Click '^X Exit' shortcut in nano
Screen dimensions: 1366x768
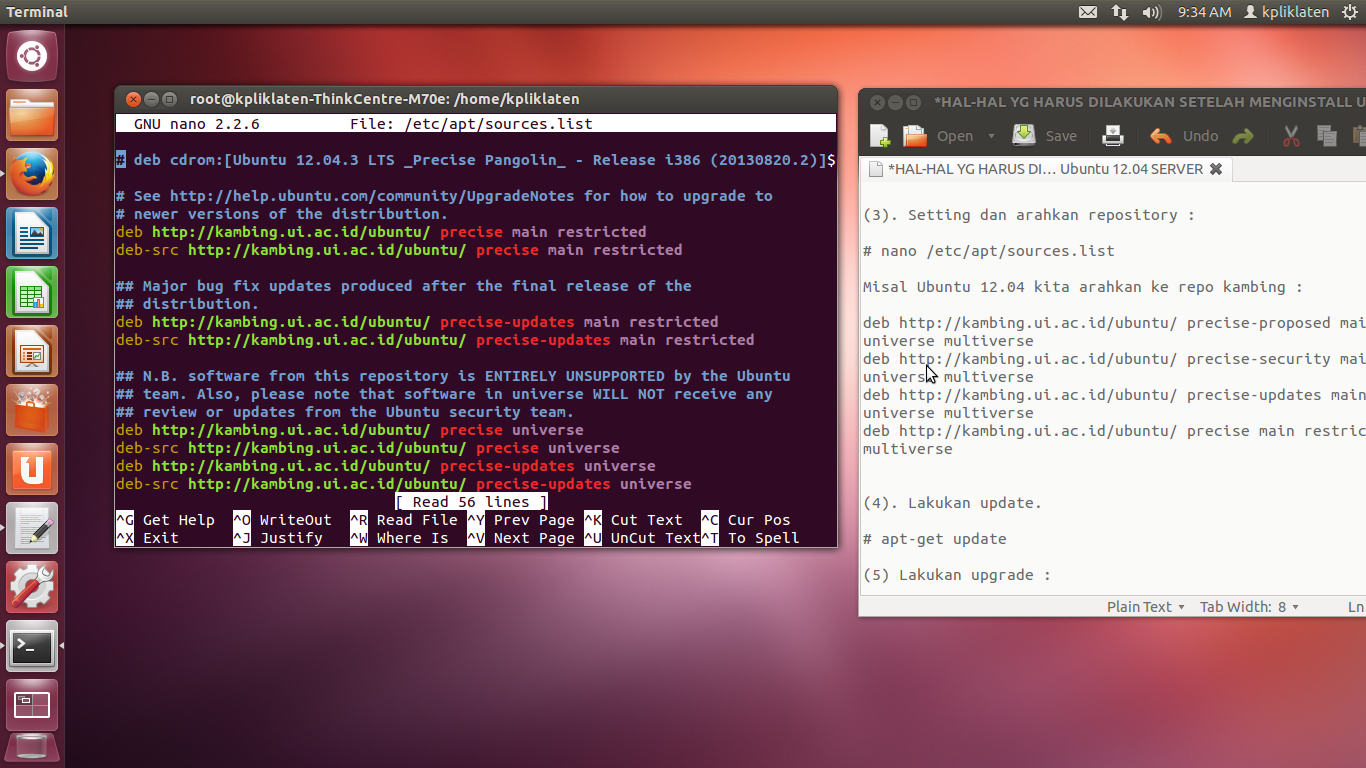147,538
